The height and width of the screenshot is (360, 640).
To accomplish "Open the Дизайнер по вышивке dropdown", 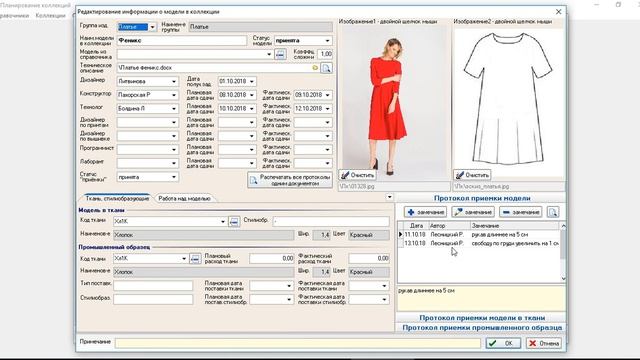I will click(174, 136).
